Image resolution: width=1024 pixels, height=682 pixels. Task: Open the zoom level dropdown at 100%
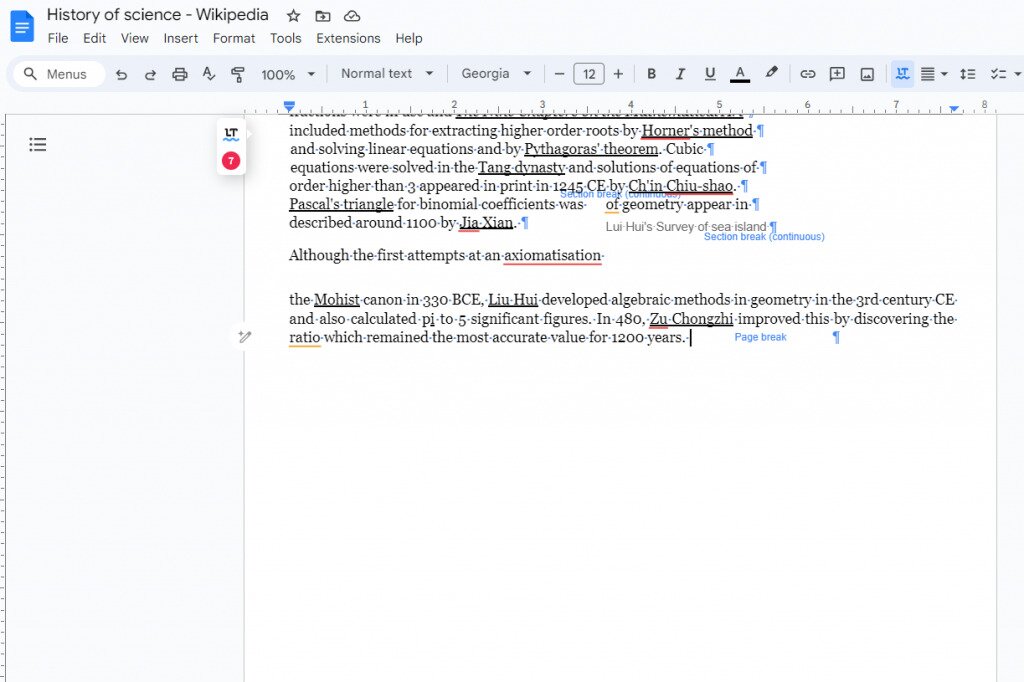(x=287, y=73)
